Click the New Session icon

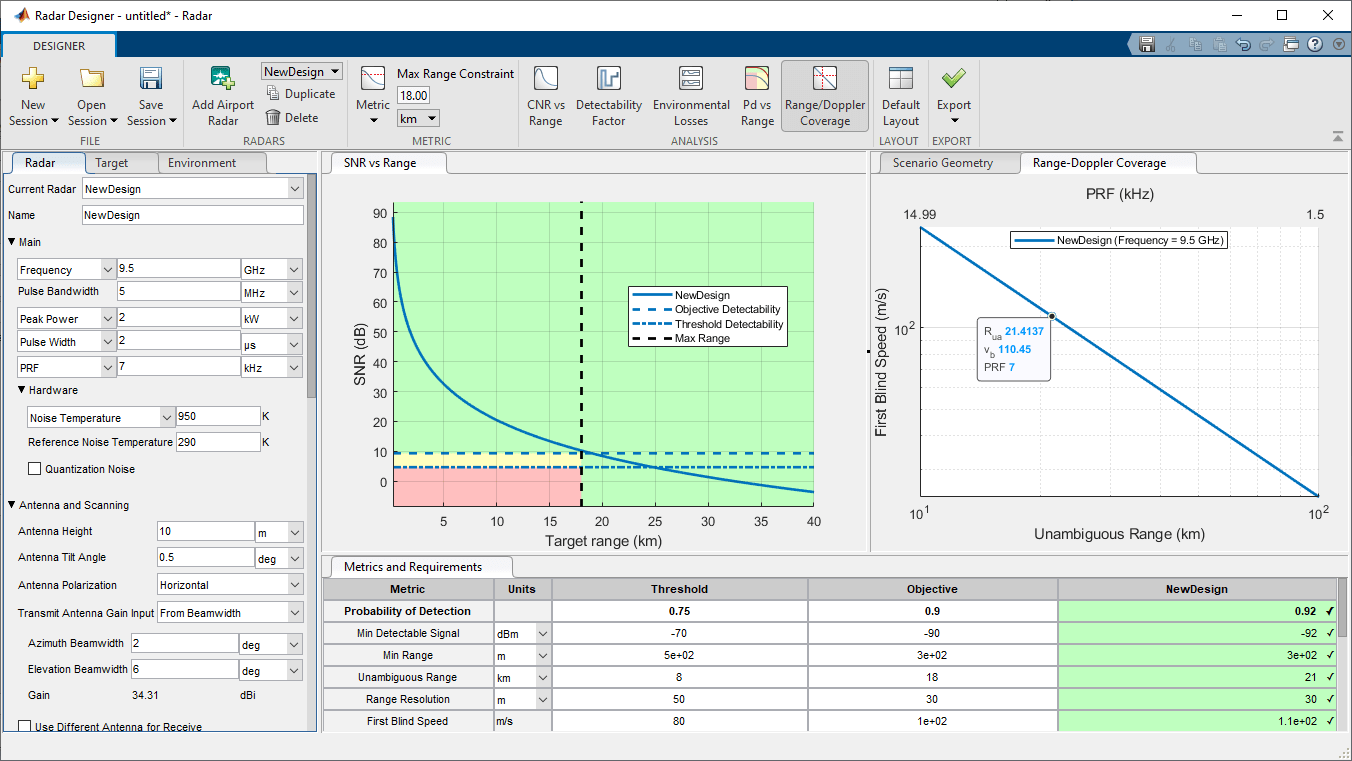click(x=33, y=80)
